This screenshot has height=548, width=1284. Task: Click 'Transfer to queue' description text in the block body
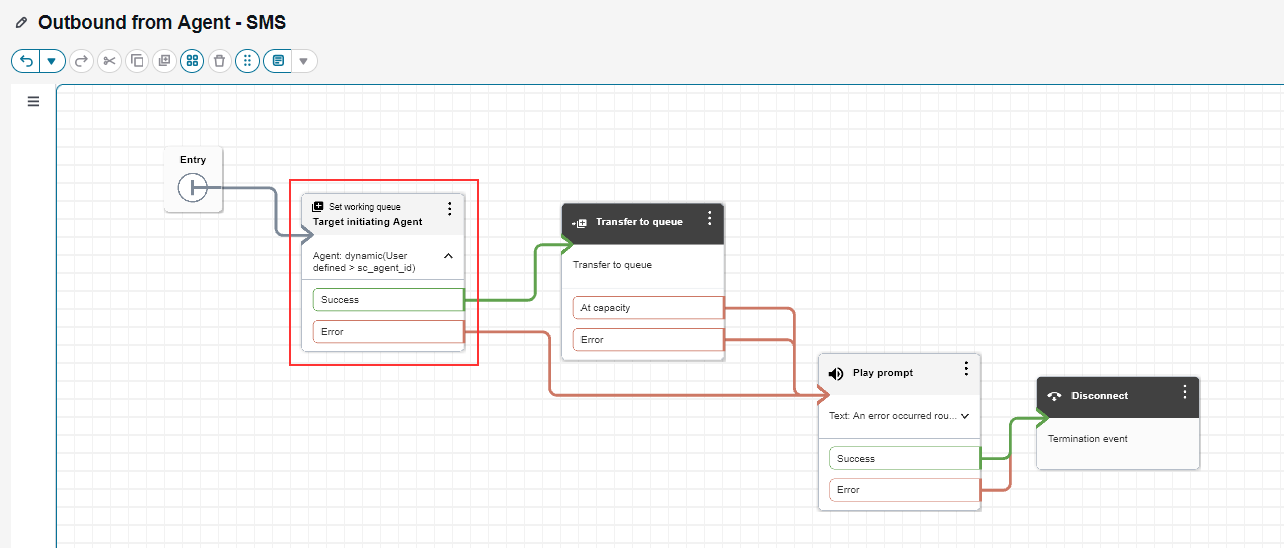point(612,265)
